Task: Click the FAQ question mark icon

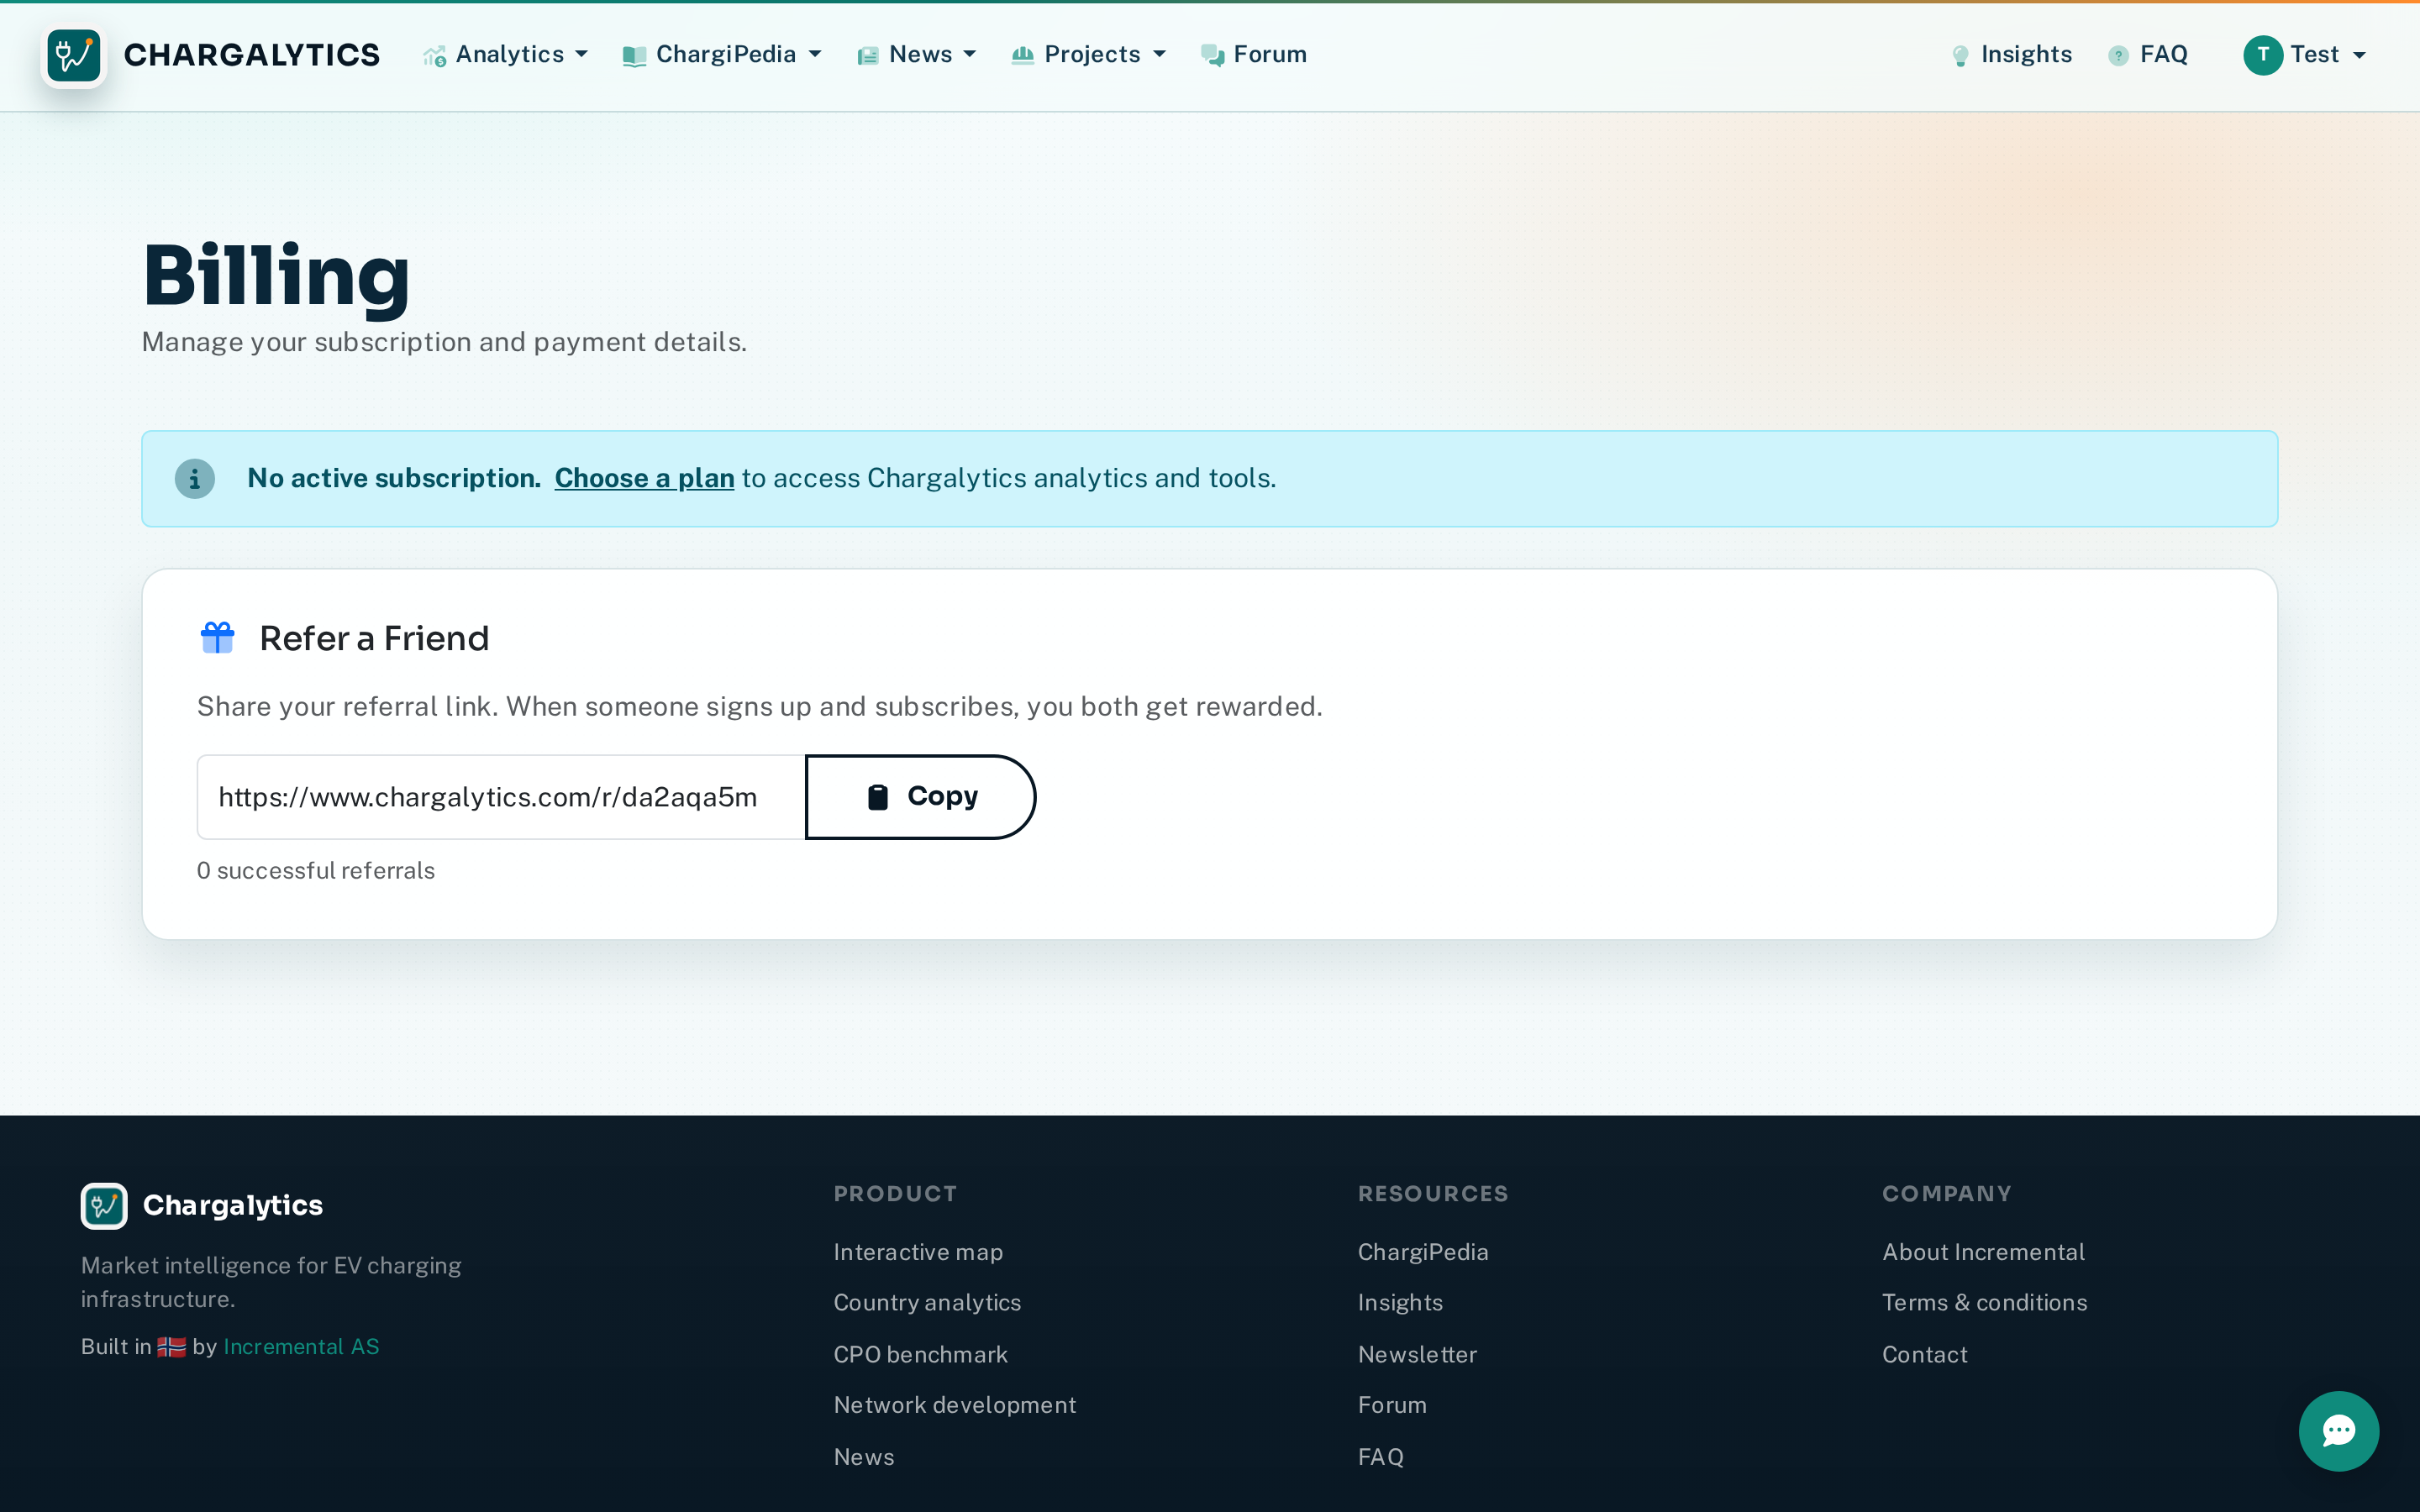Action: point(2118,56)
